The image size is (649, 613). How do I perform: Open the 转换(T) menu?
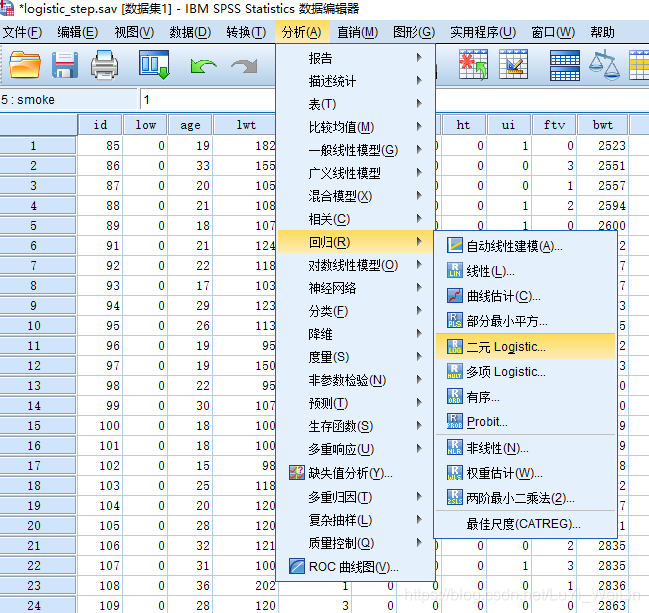(x=246, y=32)
